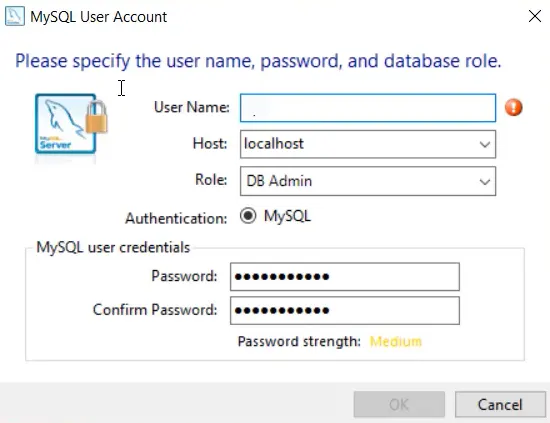Focus the User Name input field
The image size is (550, 423).
coord(368,108)
